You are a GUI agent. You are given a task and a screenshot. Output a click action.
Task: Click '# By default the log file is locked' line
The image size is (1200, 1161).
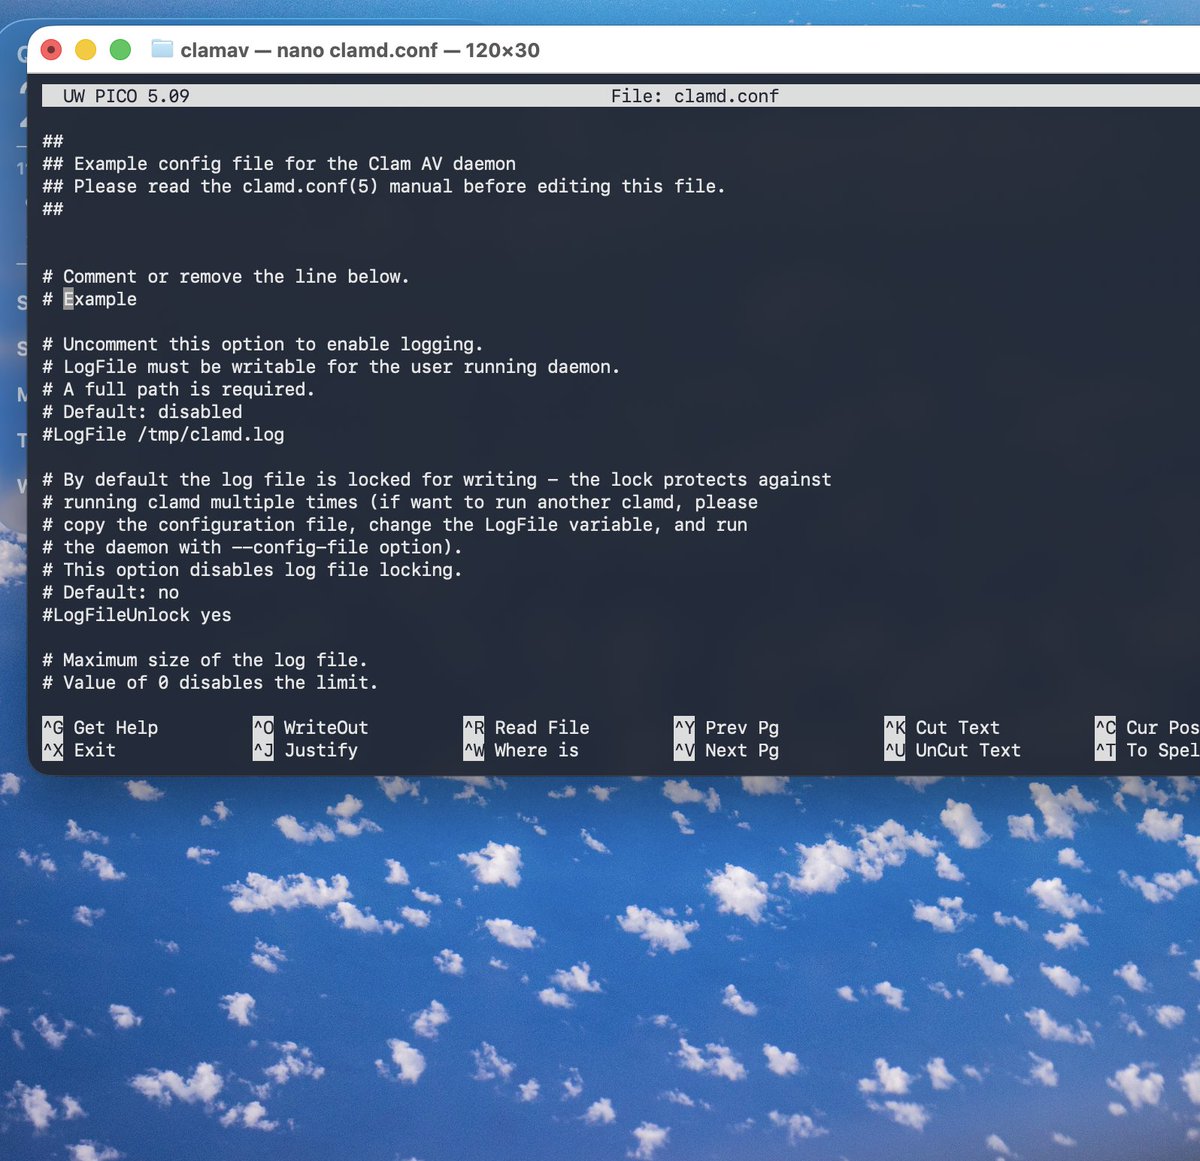pos(437,480)
